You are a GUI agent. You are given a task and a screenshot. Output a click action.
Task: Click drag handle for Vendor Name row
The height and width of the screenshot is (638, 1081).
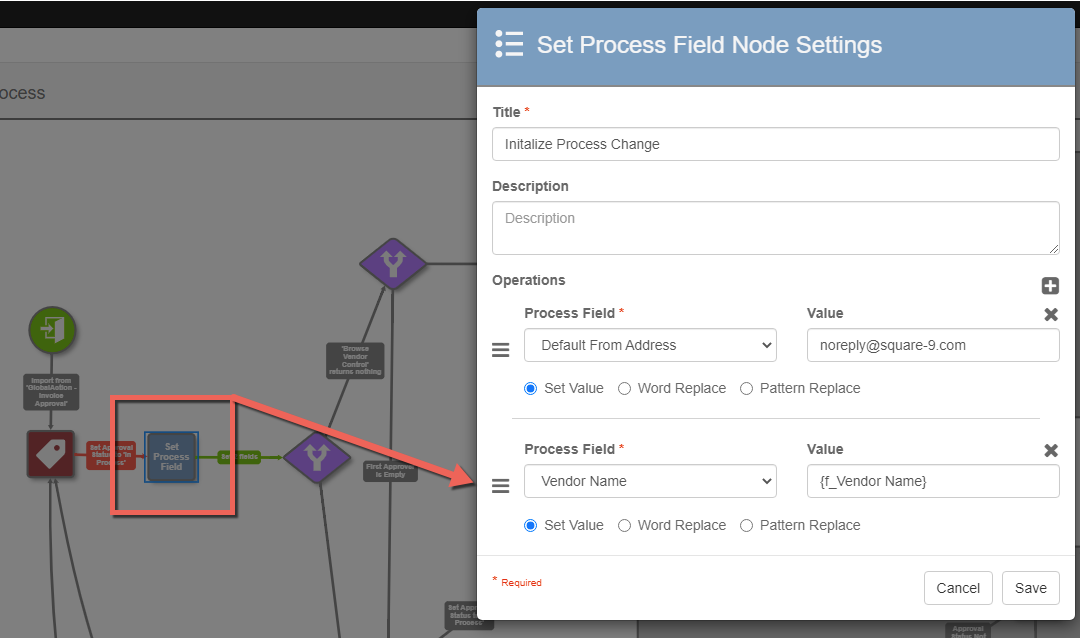[x=501, y=486]
